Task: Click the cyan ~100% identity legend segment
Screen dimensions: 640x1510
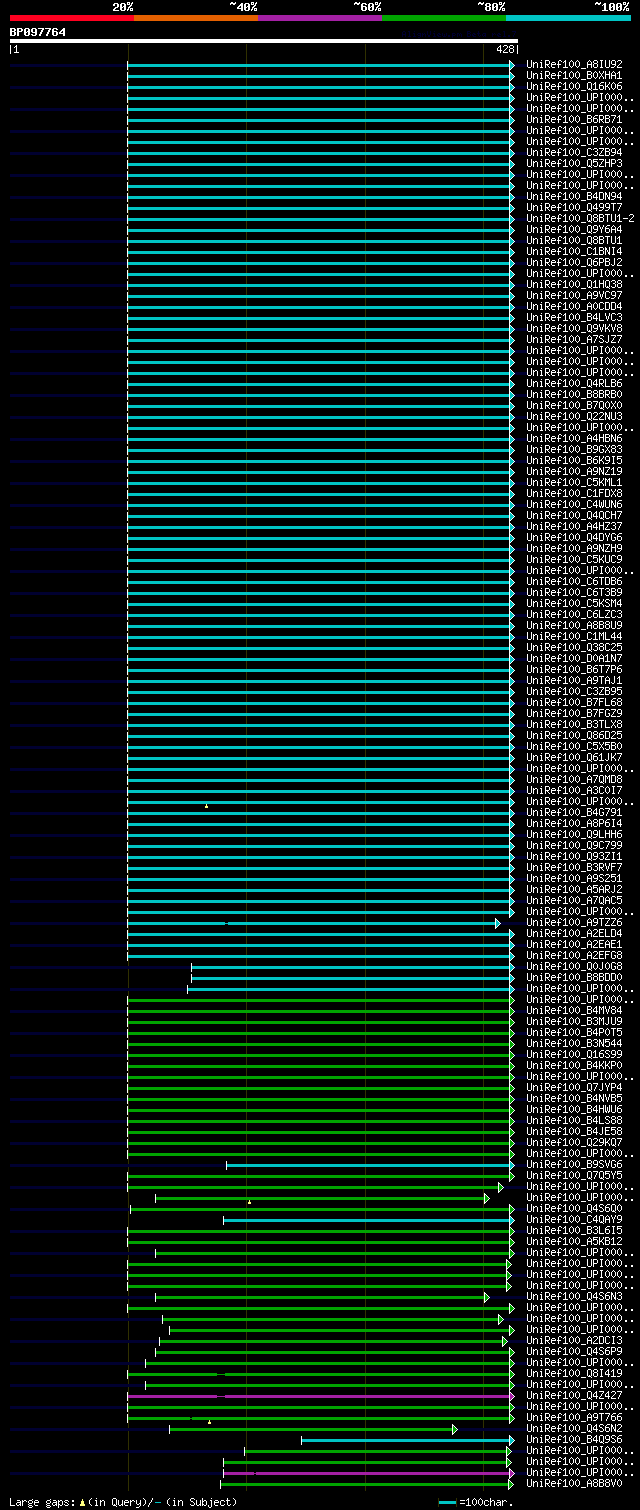Action: pyautogui.click(x=568, y=18)
